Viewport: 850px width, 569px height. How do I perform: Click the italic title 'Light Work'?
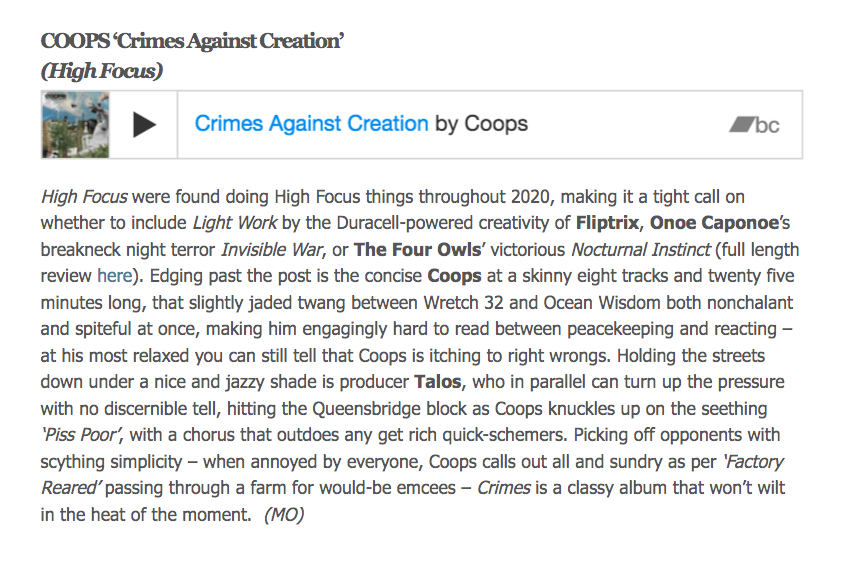[x=235, y=223]
